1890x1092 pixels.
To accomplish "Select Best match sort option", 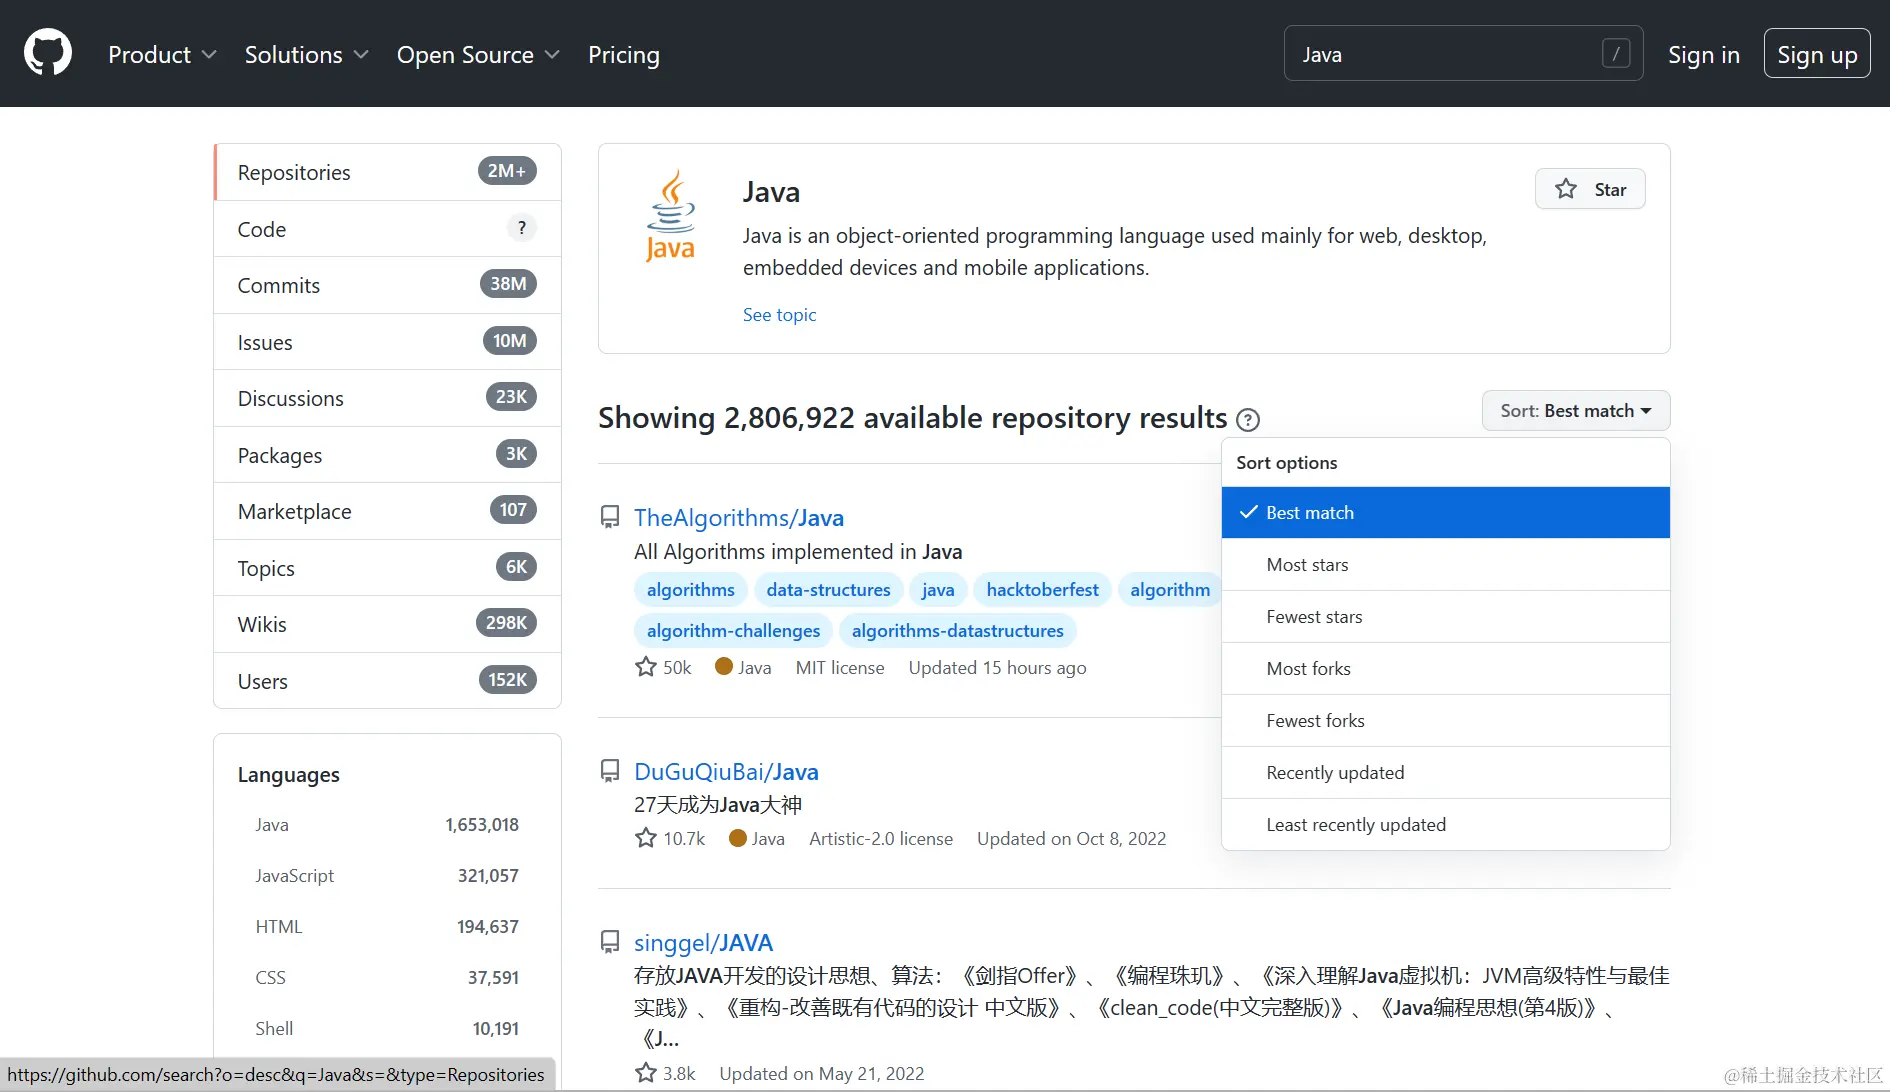I will tap(1446, 513).
